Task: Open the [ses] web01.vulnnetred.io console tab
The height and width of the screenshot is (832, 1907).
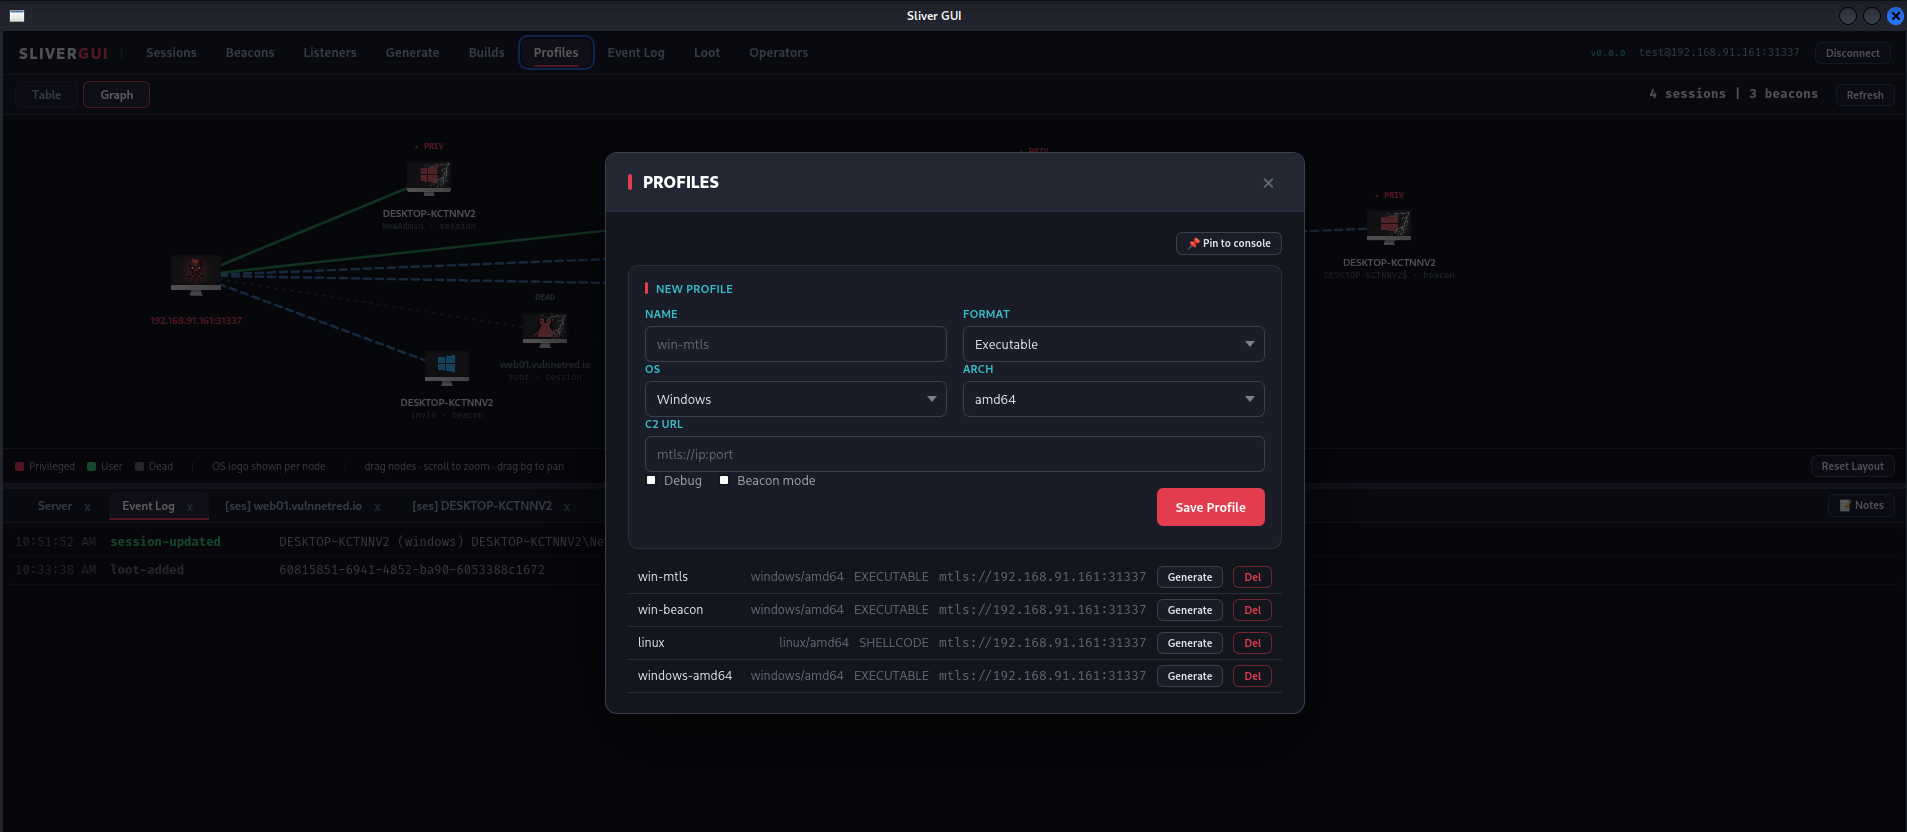Action: point(294,506)
